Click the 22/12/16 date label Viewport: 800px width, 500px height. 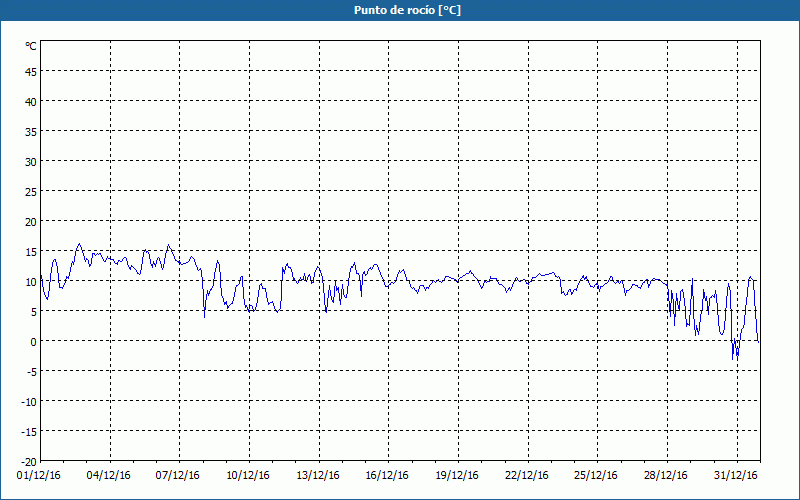pyautogui.click(x=527, y=476)
